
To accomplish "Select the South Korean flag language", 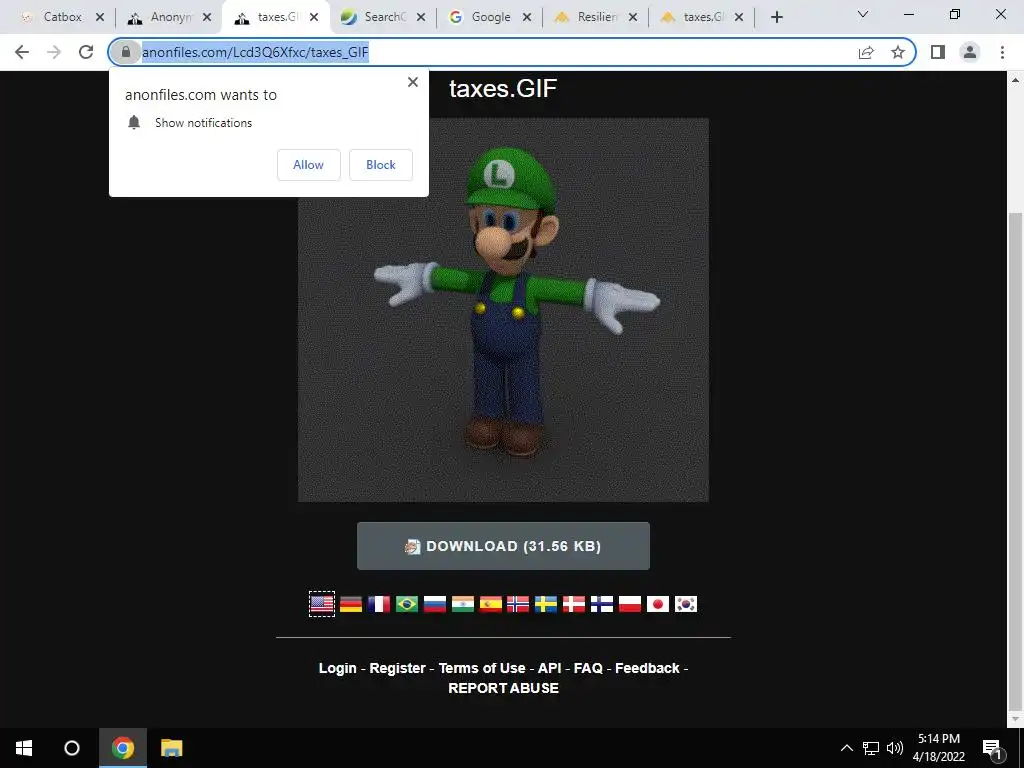I will [x=686, y=604].
